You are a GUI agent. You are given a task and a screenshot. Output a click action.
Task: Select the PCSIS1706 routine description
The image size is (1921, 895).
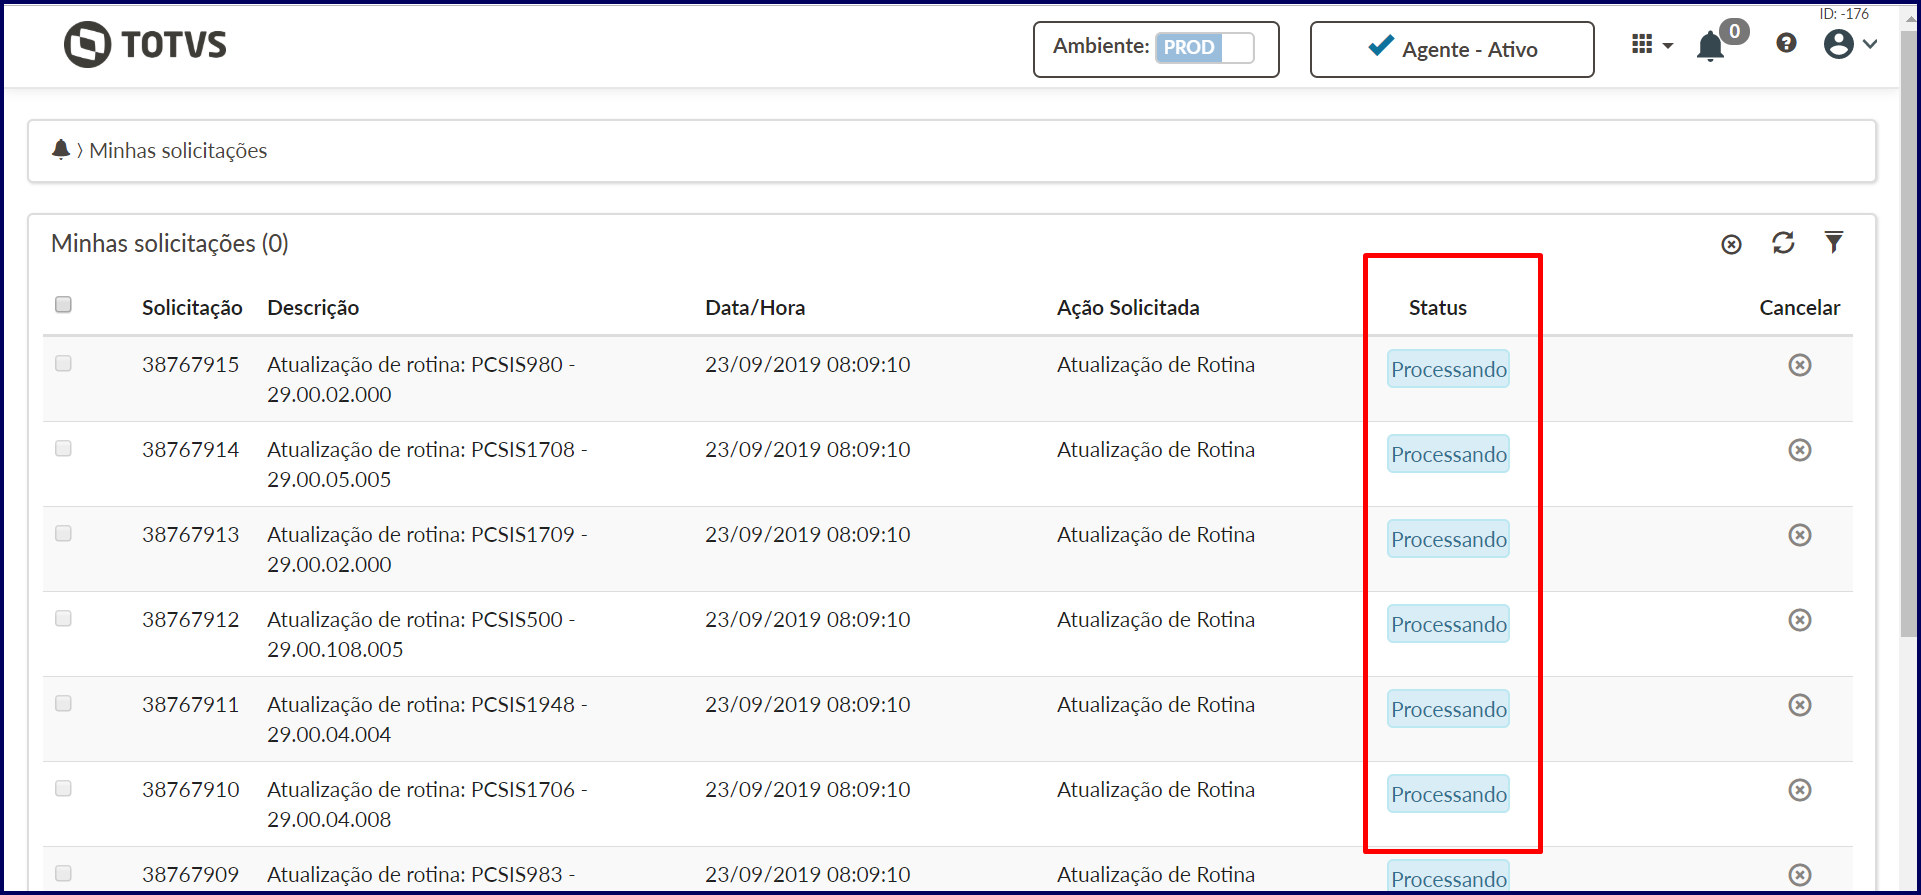[427, 804]
